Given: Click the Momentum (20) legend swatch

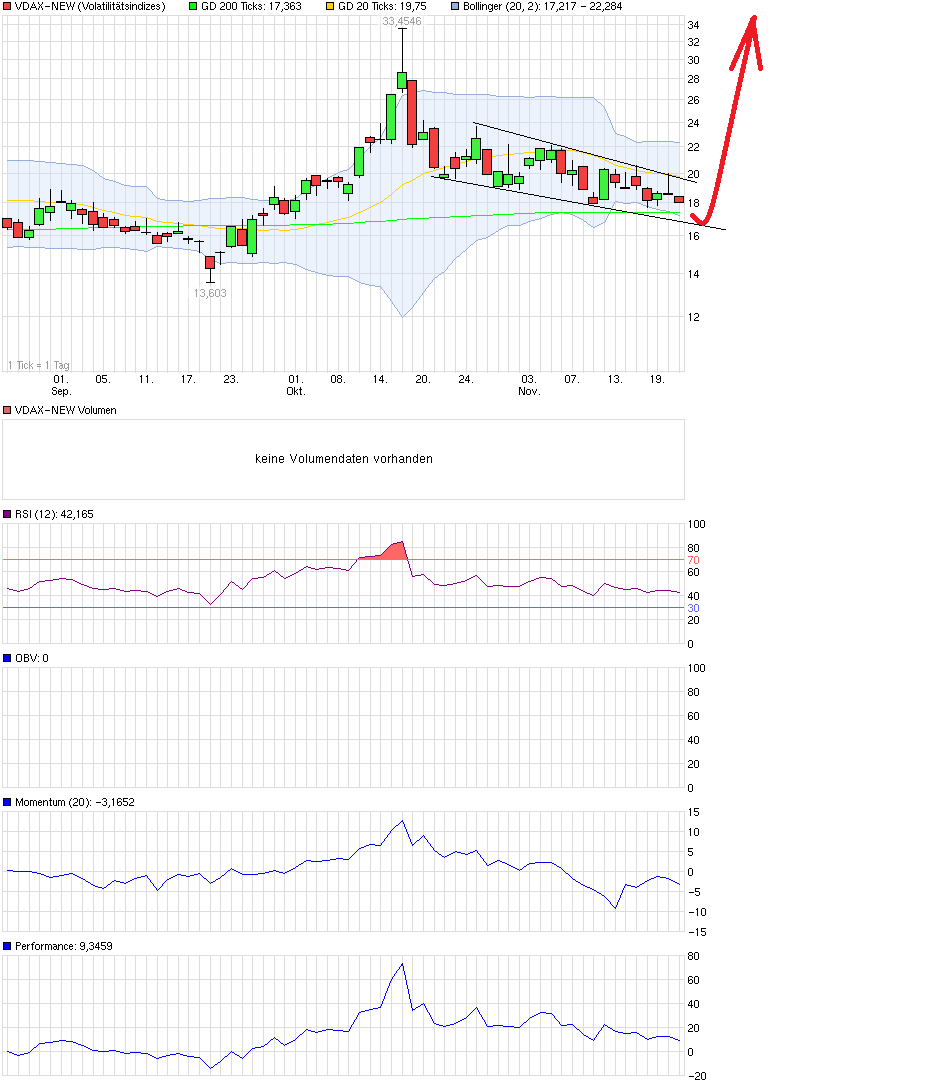Looking at the screenshot, I should click(7, 802).
